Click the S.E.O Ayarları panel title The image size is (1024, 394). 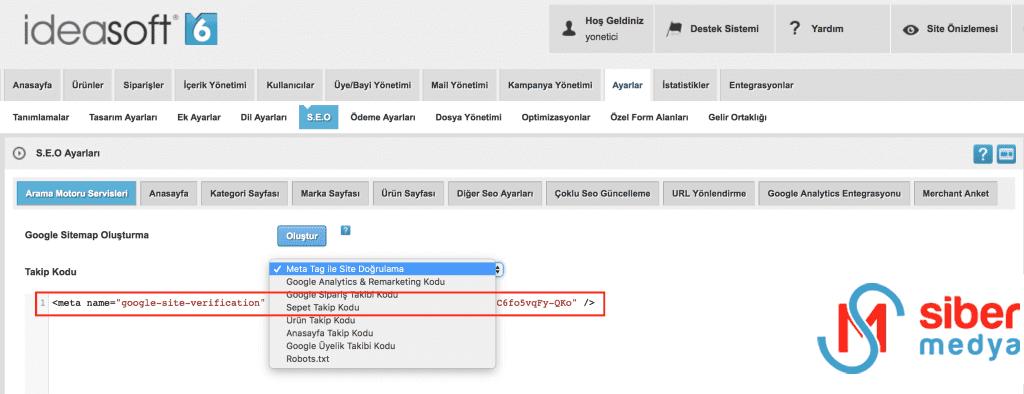[x=67, y=154]
